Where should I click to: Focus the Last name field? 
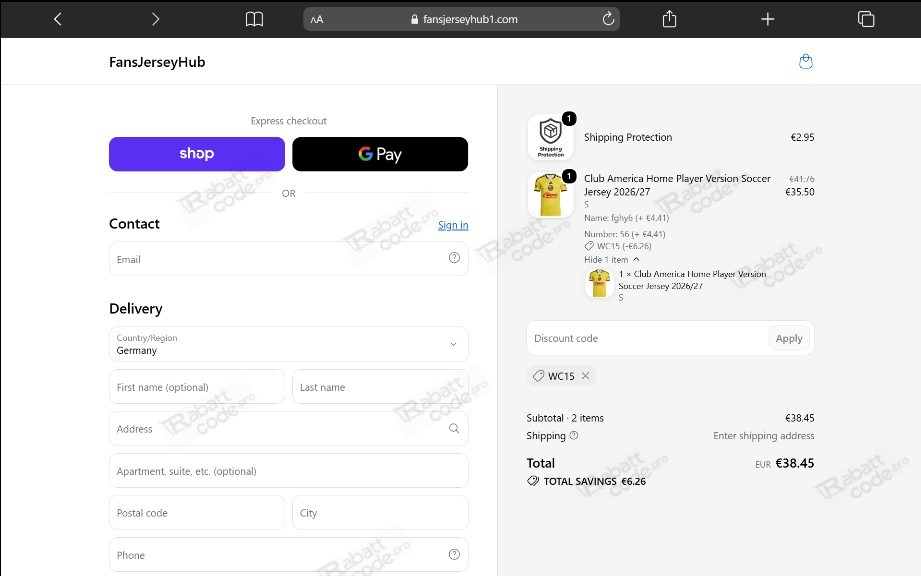point(380,387)
